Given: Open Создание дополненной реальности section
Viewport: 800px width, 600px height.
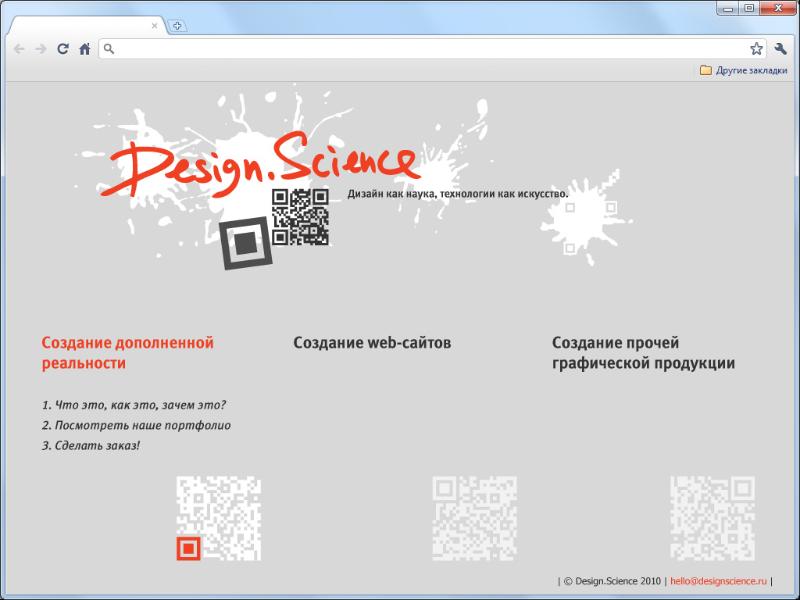Looking at the screenshot, I should [128, 353].
